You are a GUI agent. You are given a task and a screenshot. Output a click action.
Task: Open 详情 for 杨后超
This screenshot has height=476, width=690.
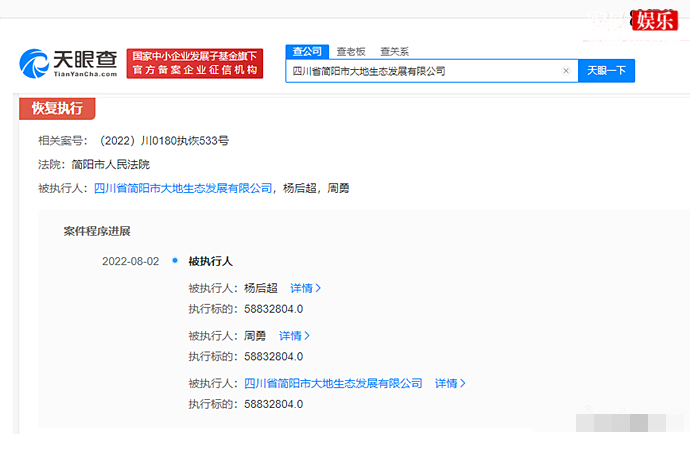pos(305,288)
